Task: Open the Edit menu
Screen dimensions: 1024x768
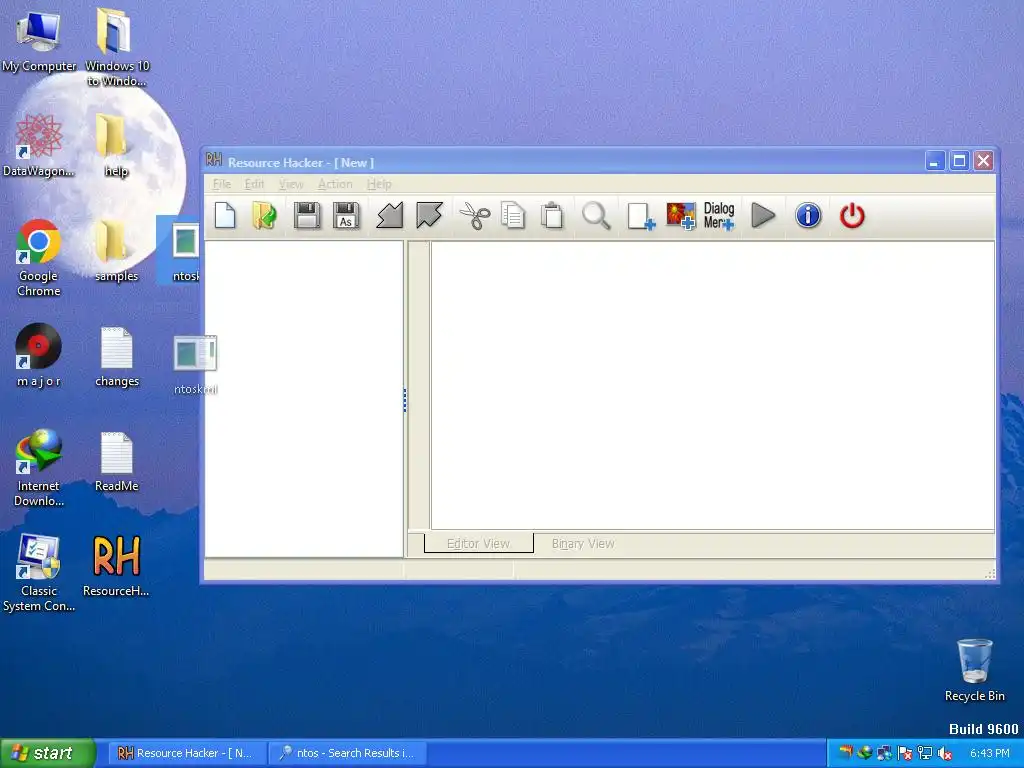Action: [x=254, y=184]
